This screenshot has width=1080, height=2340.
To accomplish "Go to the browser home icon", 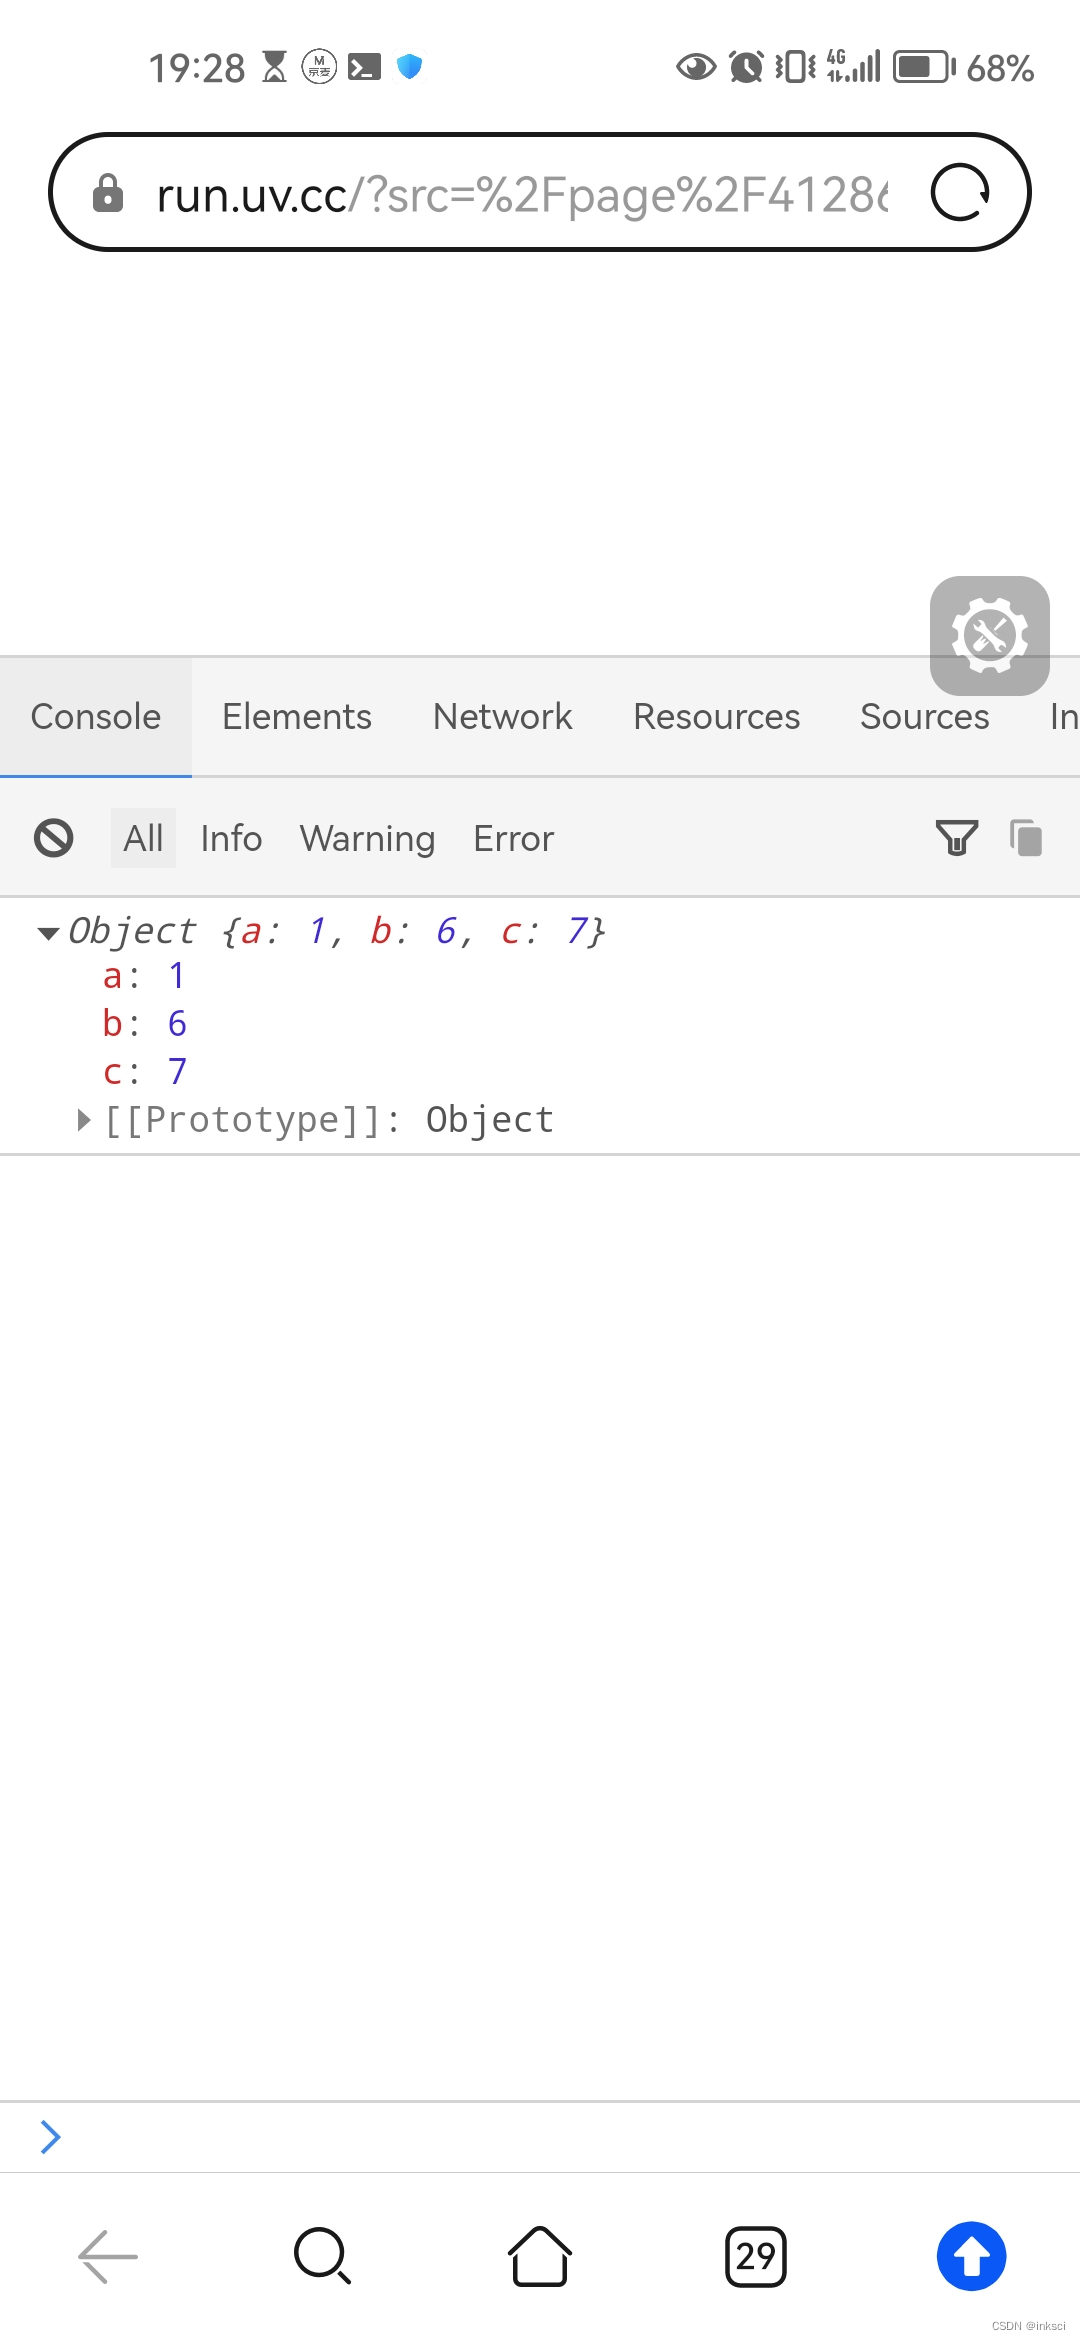I will point(540,2256).
